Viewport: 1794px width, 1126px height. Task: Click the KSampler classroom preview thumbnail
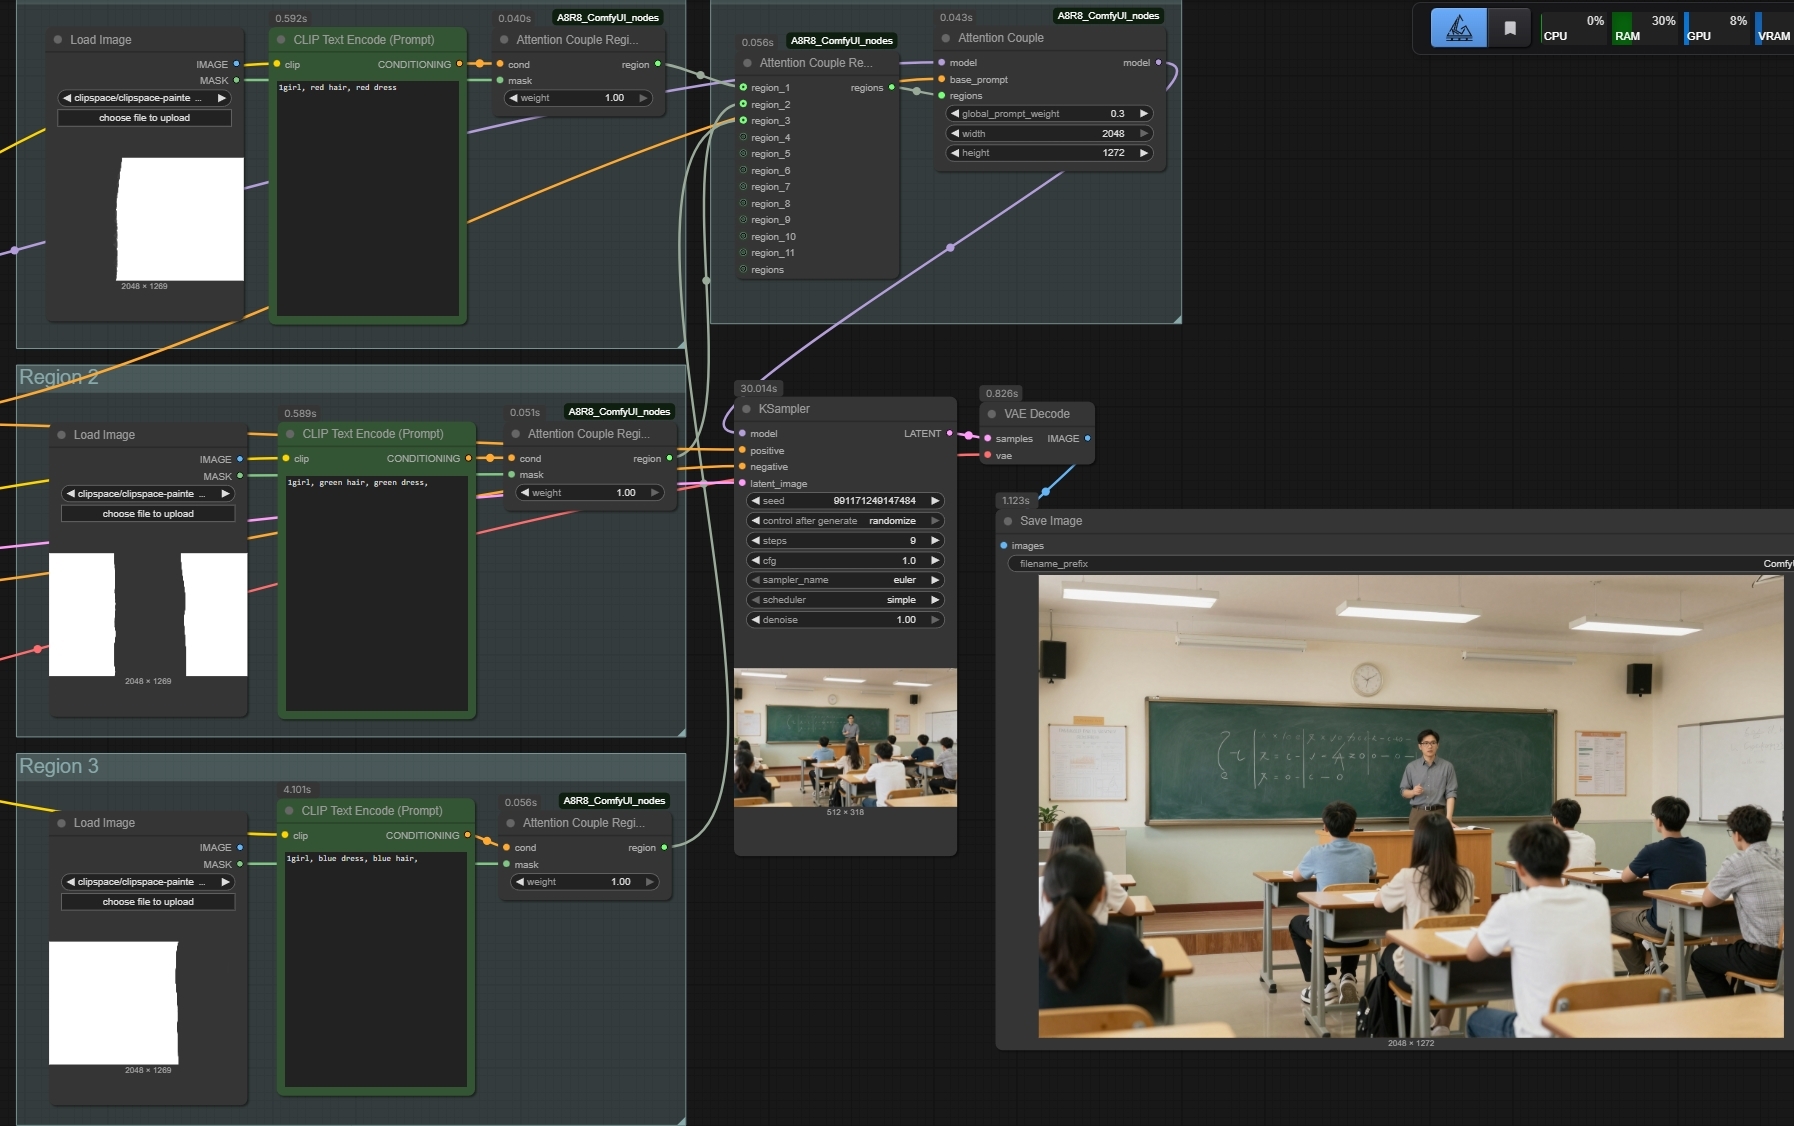845,737
